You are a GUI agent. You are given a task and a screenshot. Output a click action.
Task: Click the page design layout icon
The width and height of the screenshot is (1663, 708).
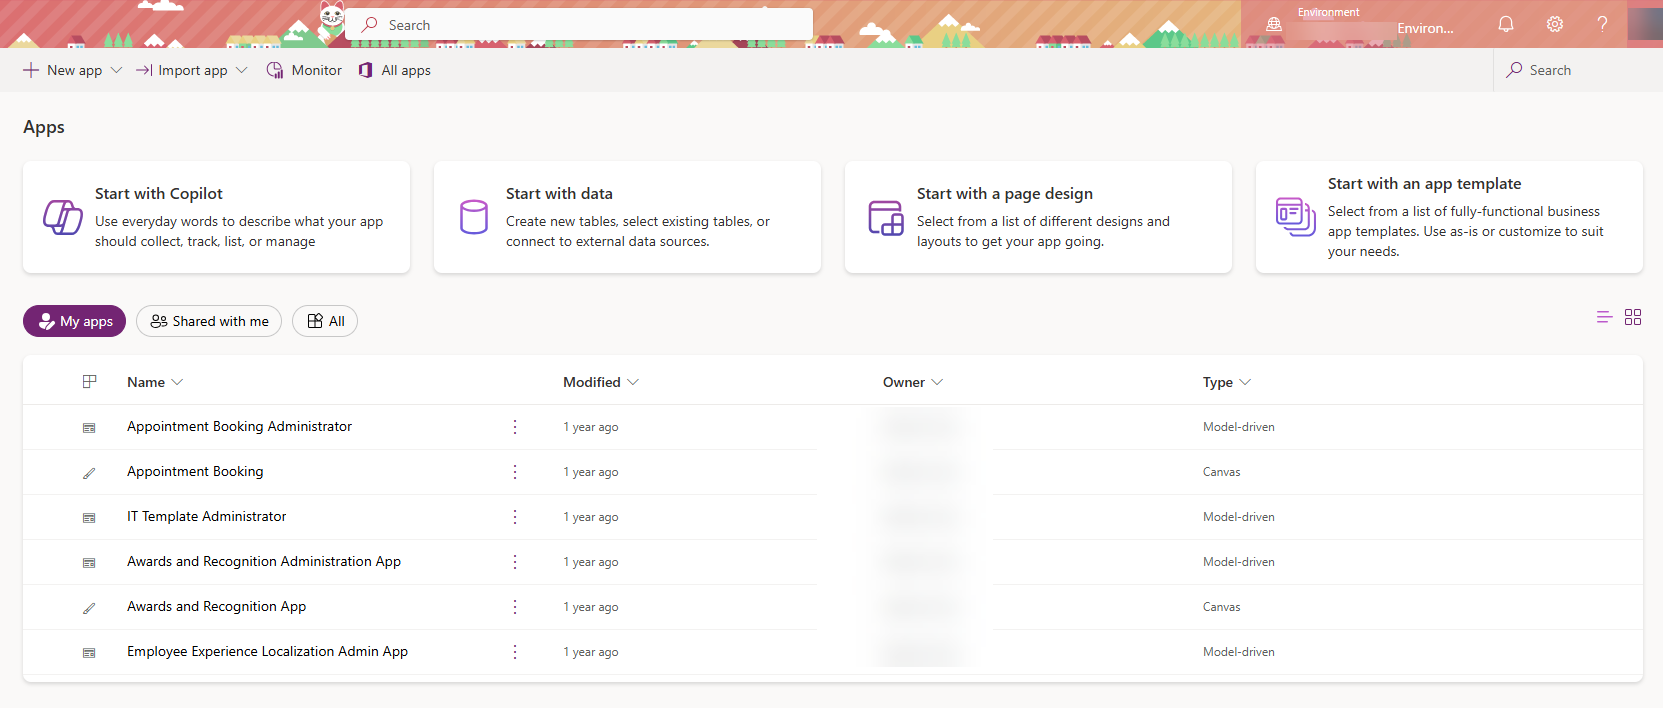[886, 217]
